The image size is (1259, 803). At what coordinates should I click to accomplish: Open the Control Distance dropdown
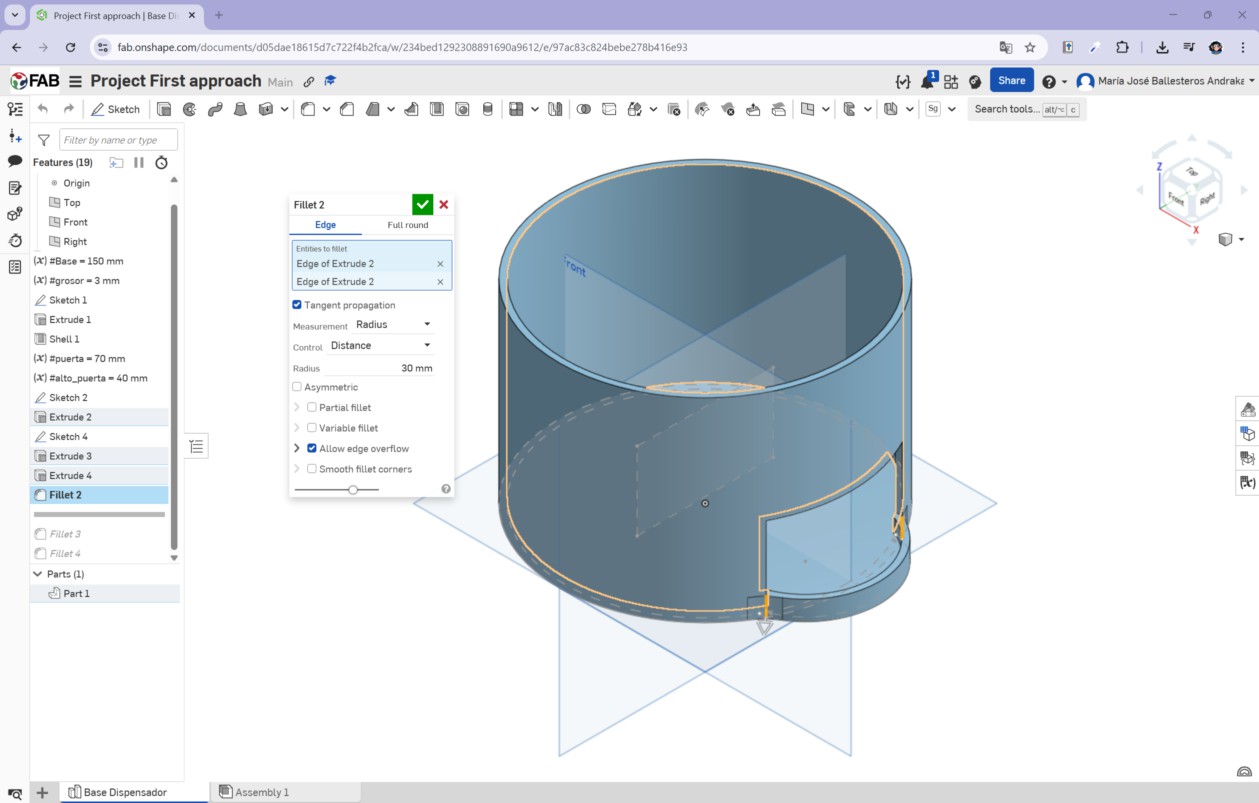pyautogui.click(x=380, y=346)
